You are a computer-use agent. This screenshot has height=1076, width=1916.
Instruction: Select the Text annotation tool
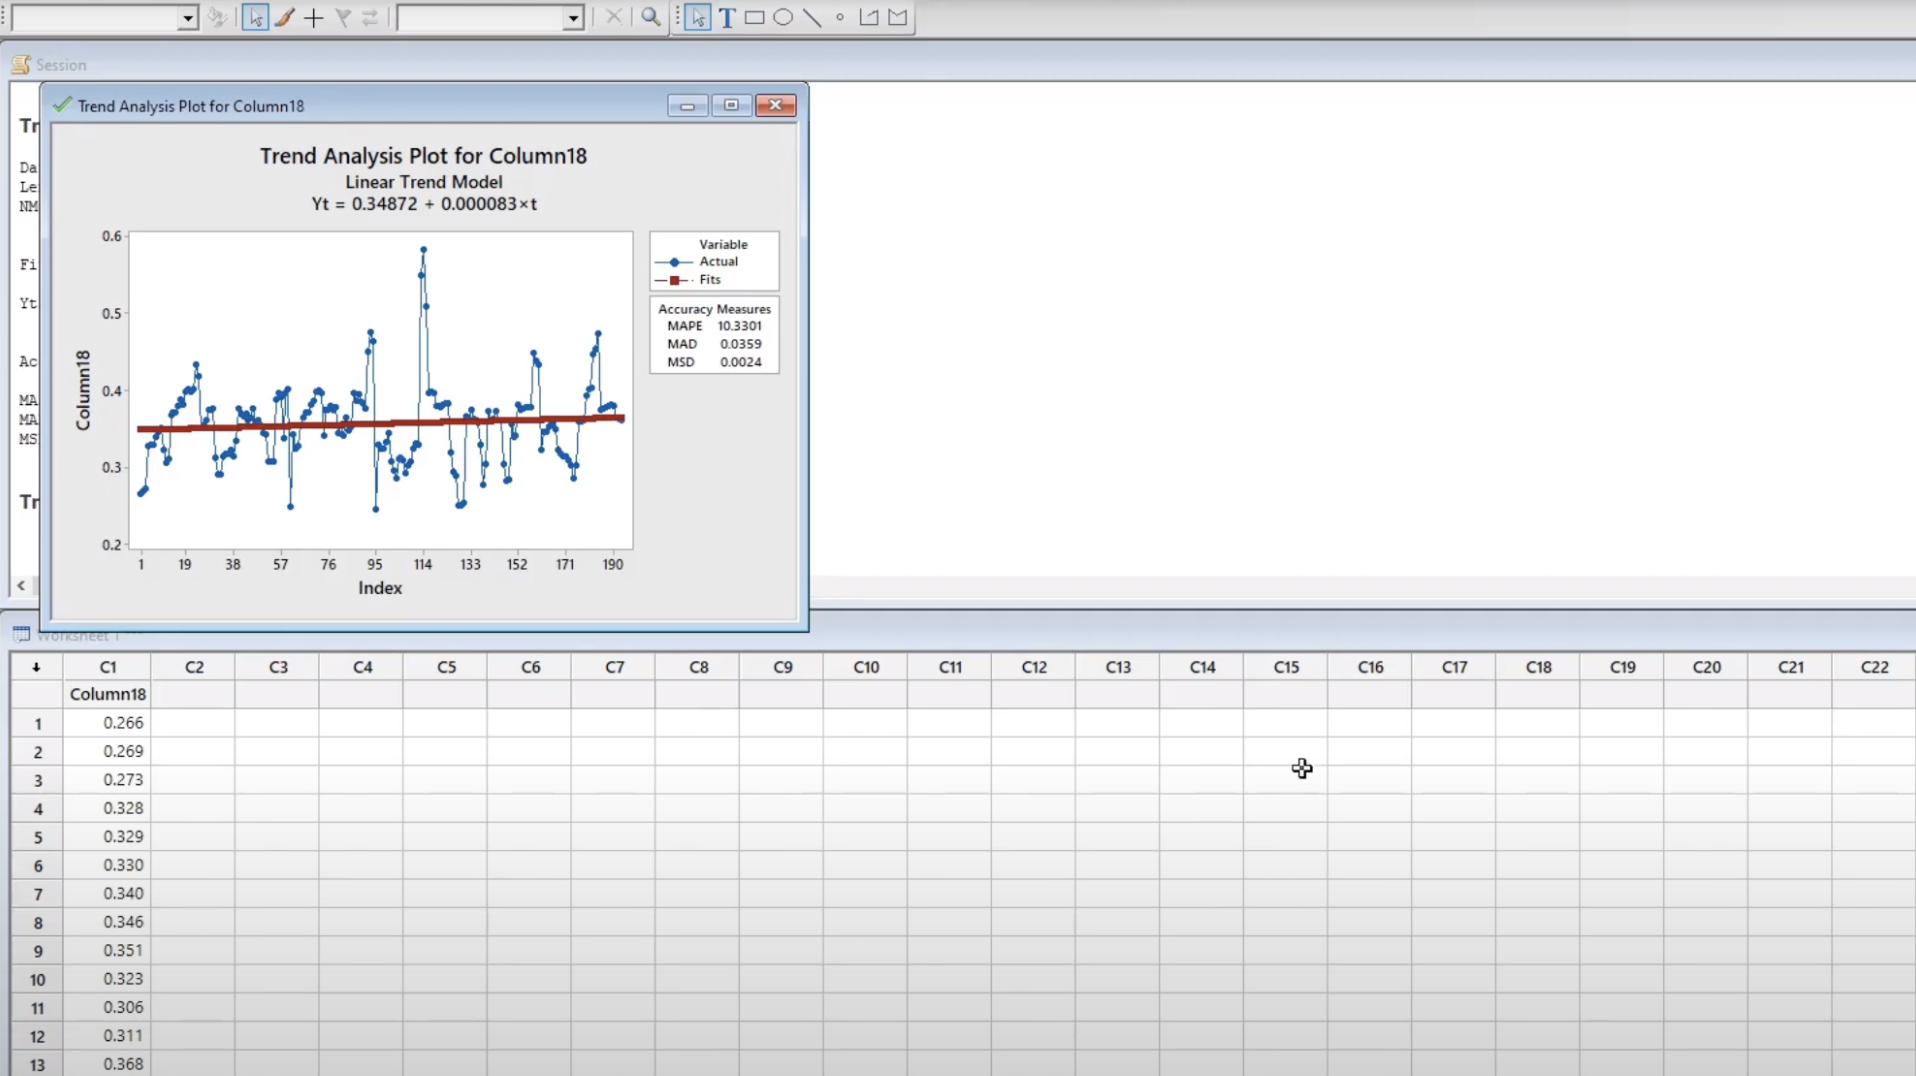point(727,18)
